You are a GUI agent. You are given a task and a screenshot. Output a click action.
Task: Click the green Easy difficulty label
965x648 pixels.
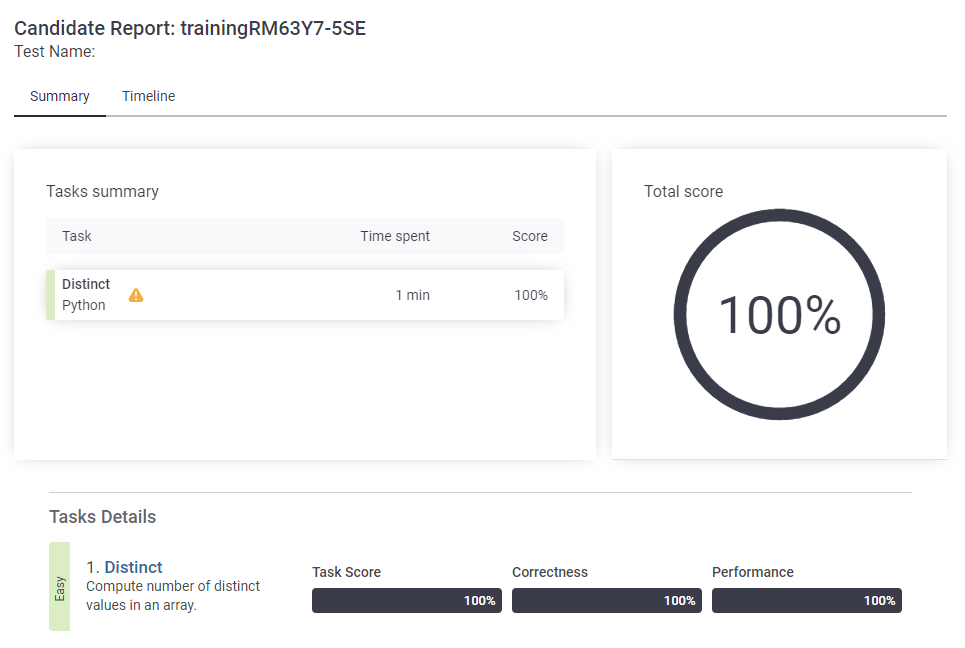click(x=60, y=586)
